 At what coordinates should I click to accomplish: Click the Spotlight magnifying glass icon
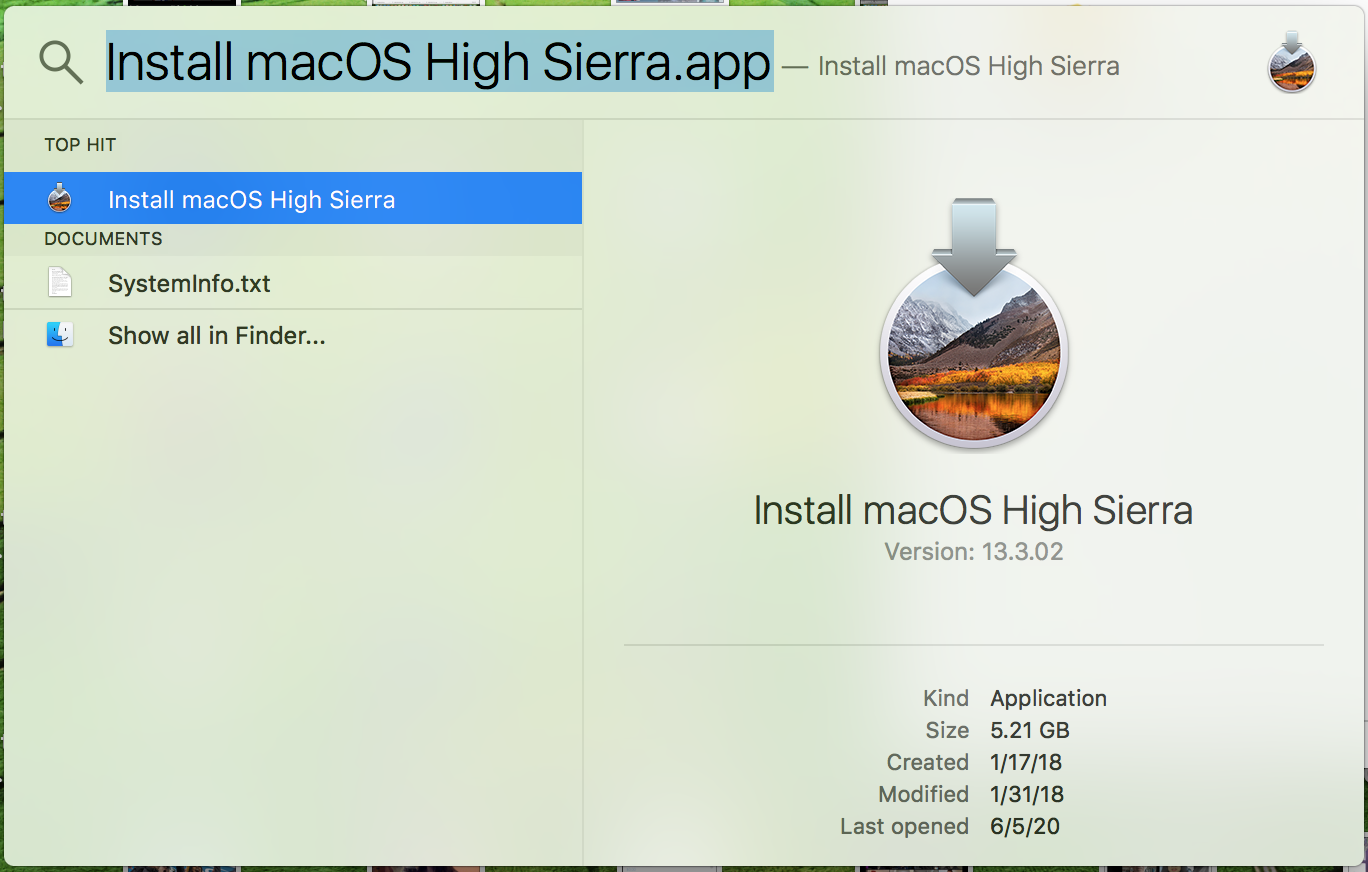click(x=61, y=63)
